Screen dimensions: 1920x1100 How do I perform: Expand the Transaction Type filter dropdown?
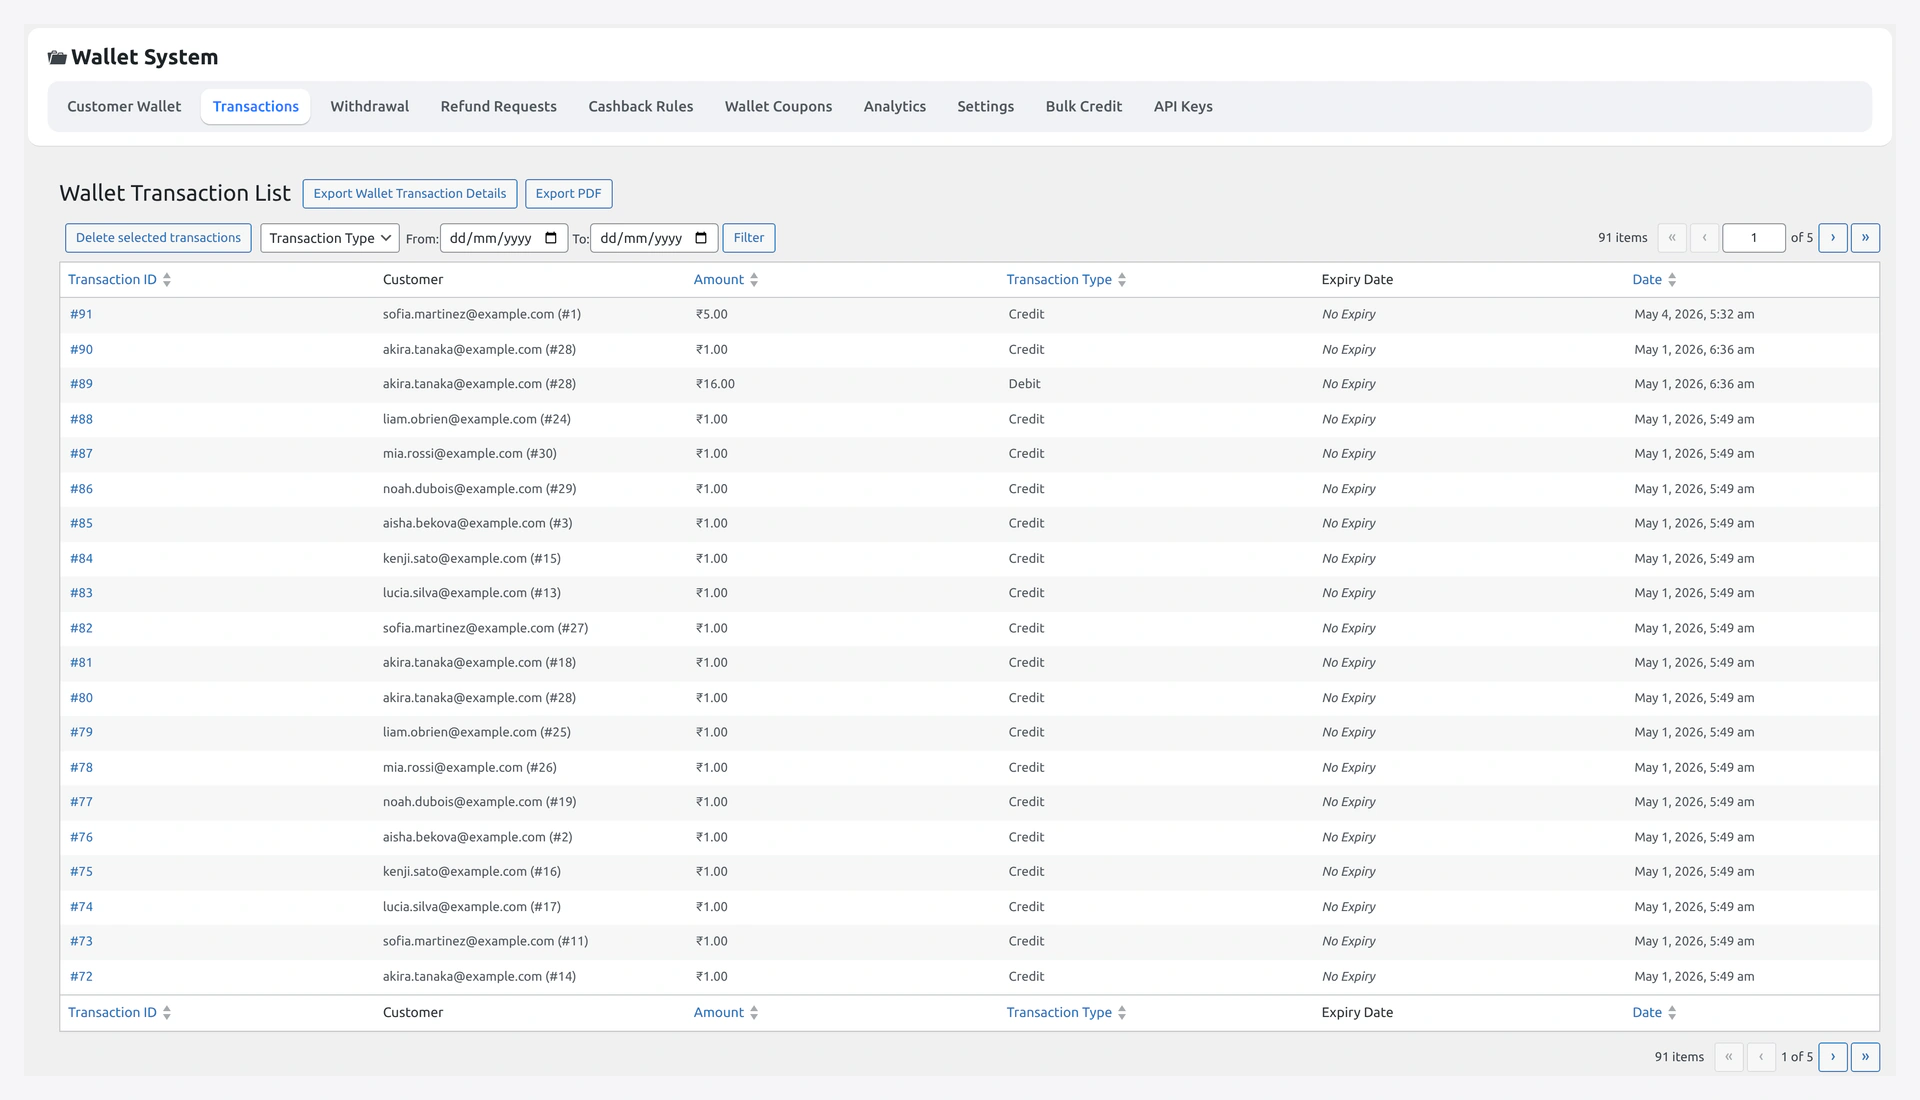[x=330, y=238]
